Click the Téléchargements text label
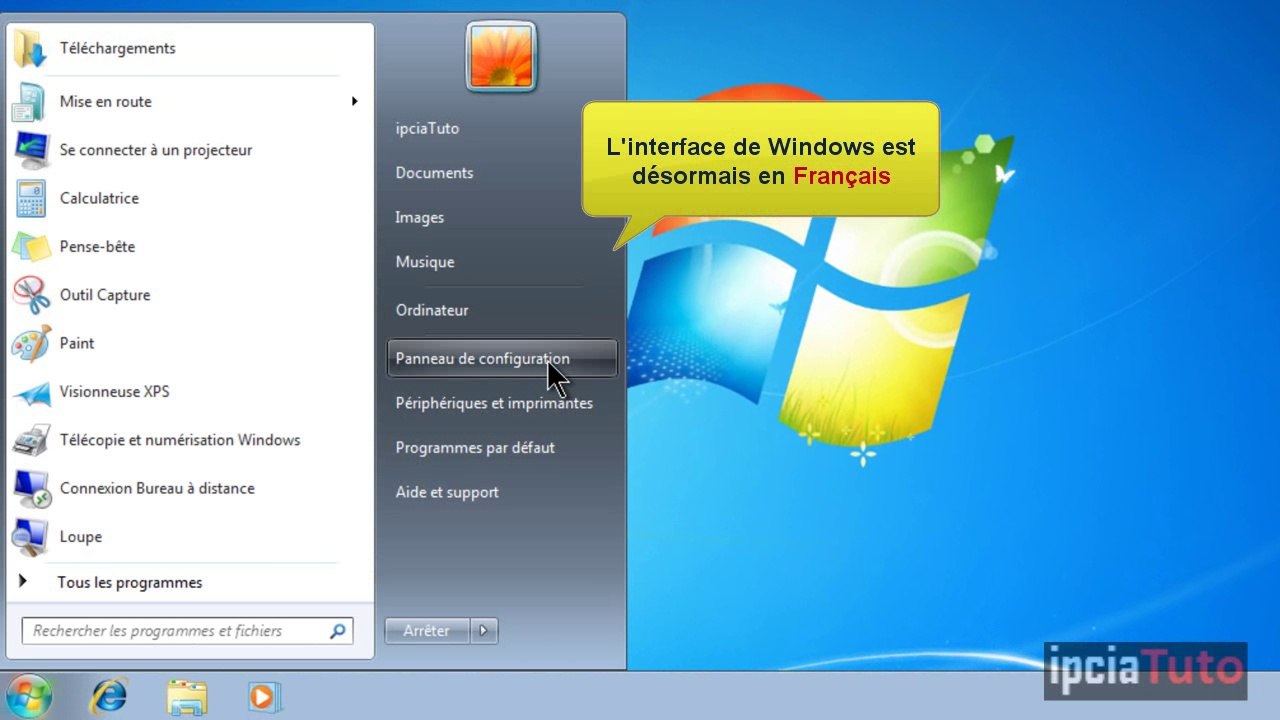This screenshot has height=720, width=1280. tap(117, 48)
